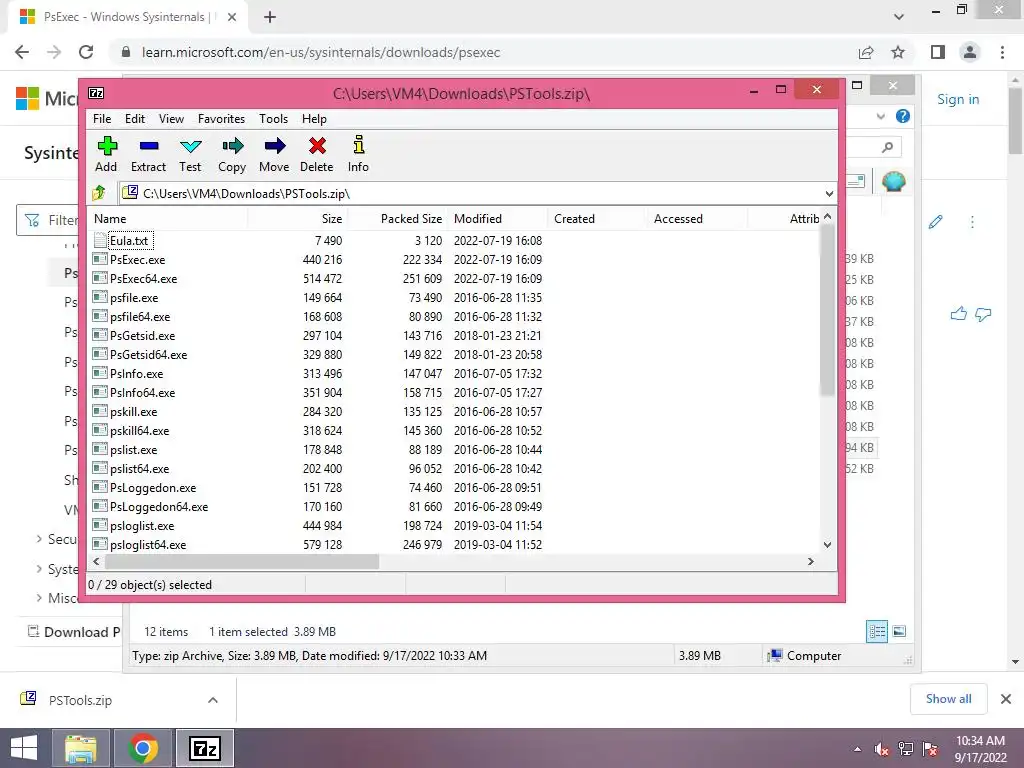
Task: Close the PsExec browser tab
Action: click(x=232, y=17)
